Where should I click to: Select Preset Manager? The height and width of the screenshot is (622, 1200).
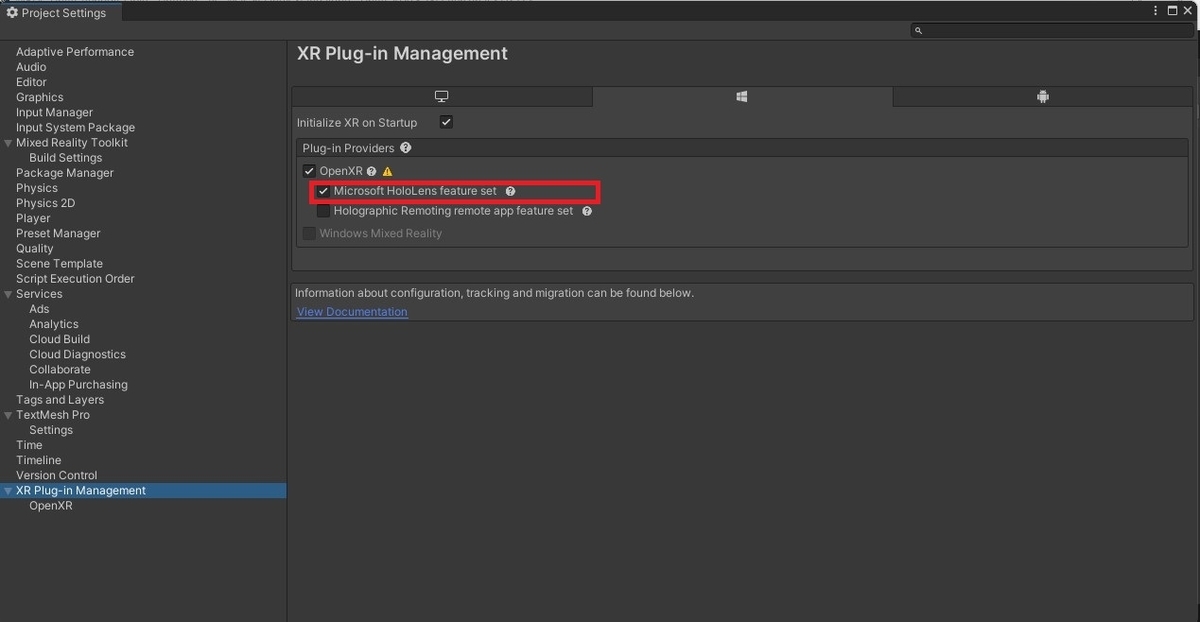(58, 233)
